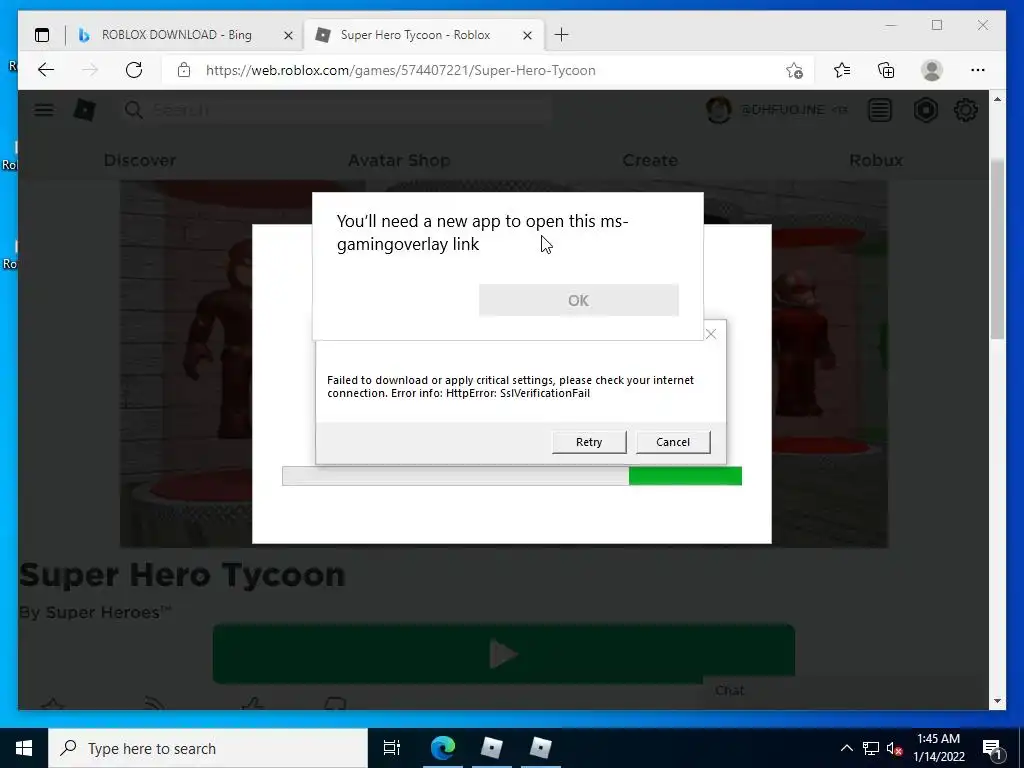Show hidden system tray icons
1024x768 pixels.
pos(846,748)
